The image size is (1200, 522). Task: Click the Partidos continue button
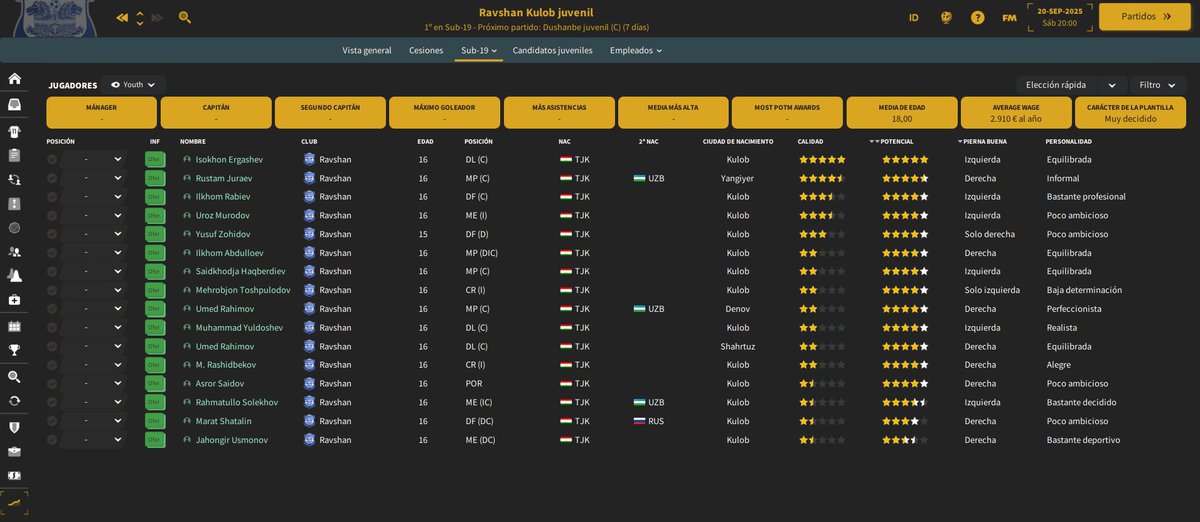pos(1143,17)
